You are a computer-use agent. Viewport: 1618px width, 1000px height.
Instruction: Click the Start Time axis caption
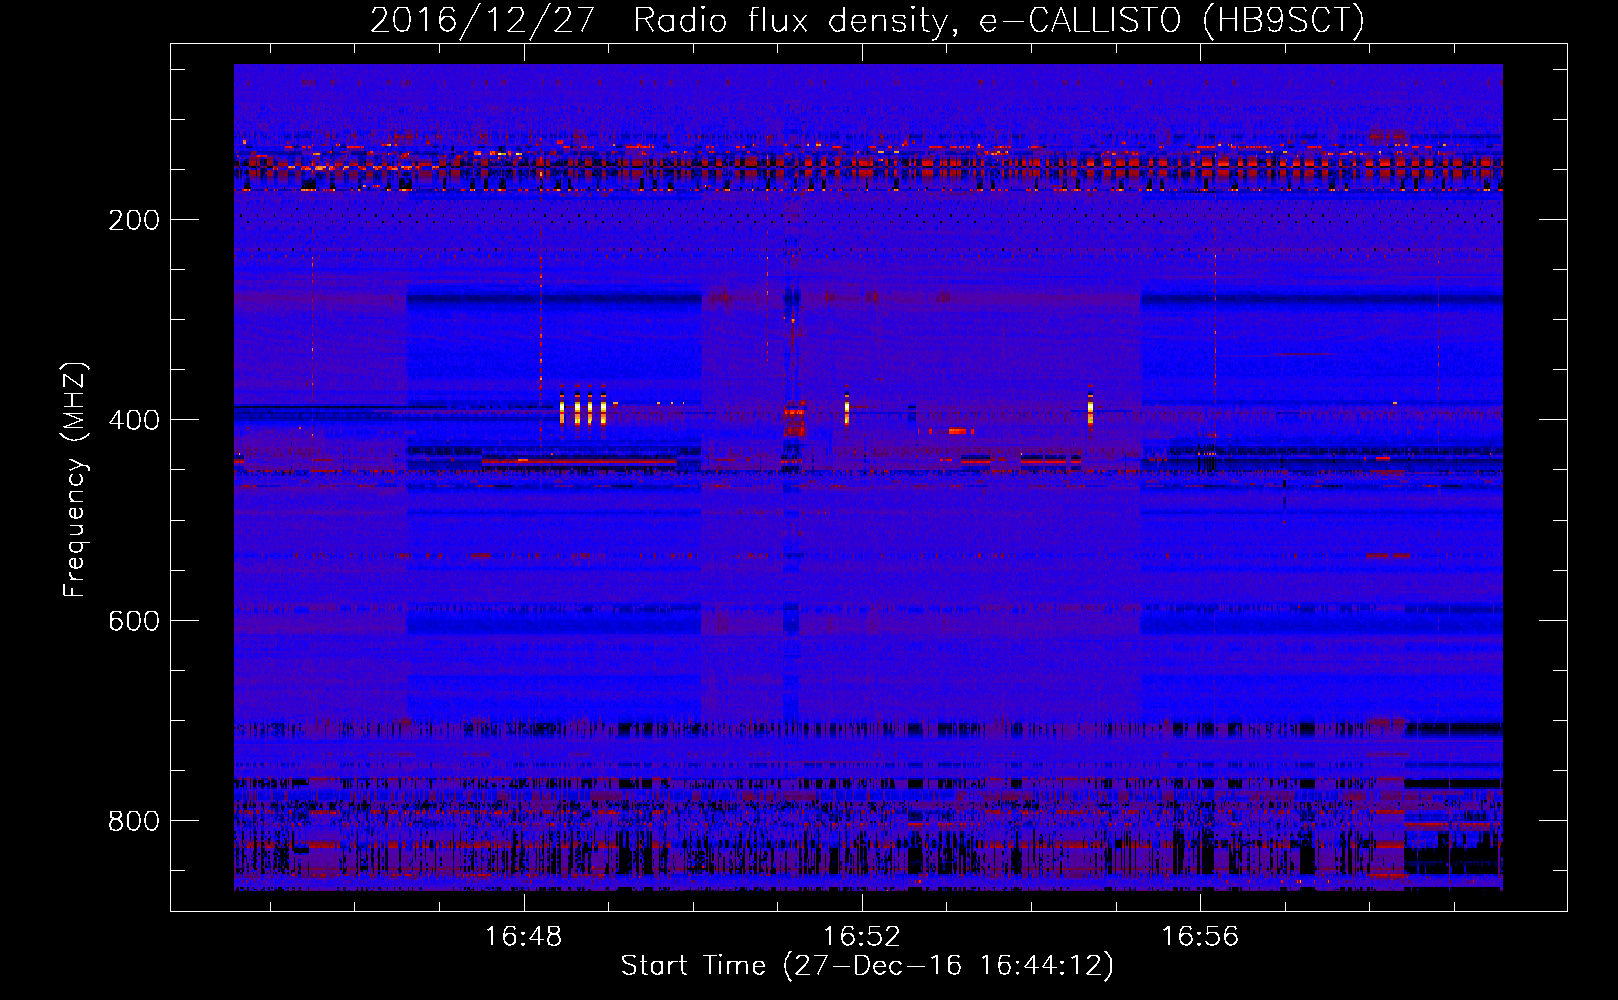point(867,966)
